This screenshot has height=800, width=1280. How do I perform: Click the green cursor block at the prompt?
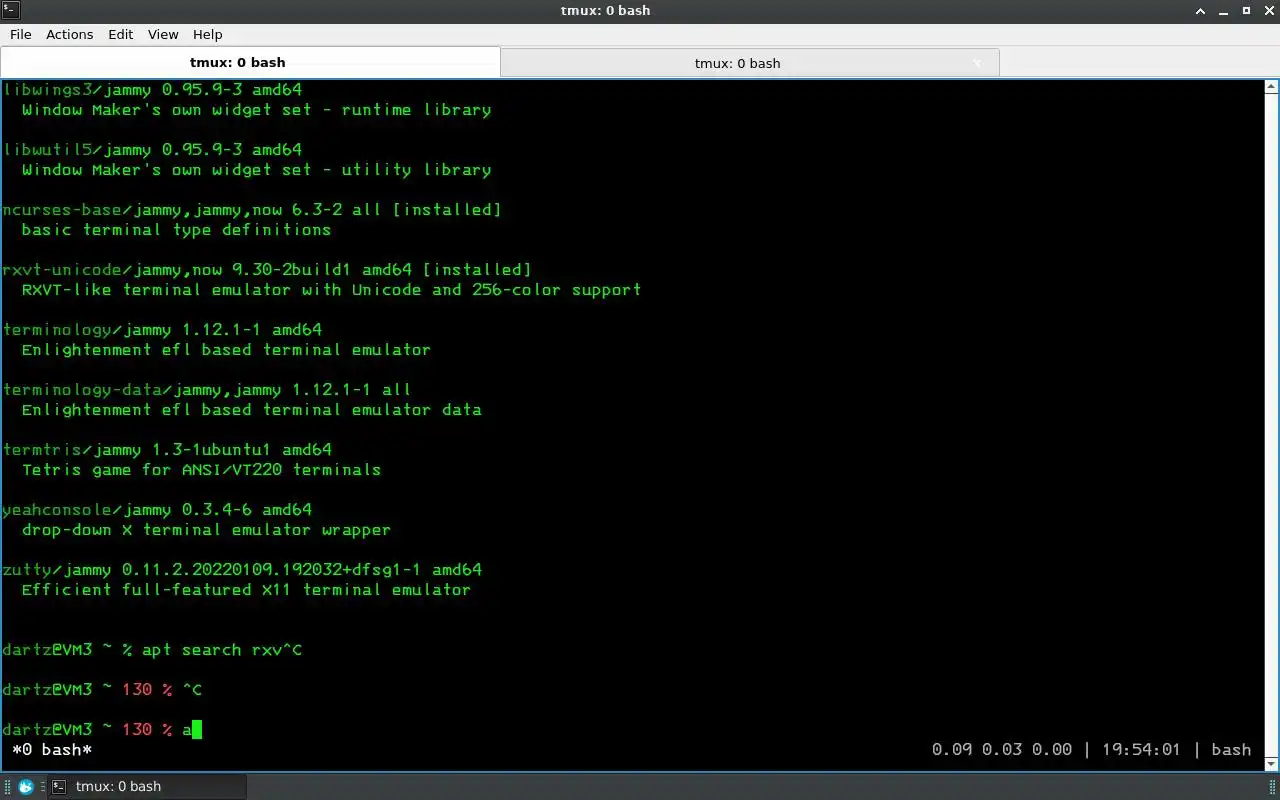pos(197,729)
